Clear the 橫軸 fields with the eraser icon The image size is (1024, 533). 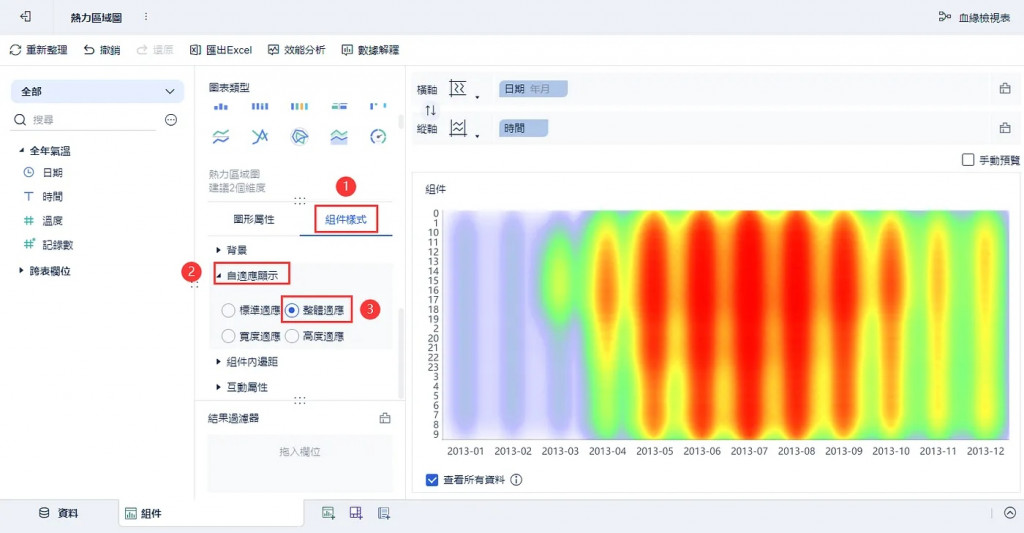[1005, 88]
